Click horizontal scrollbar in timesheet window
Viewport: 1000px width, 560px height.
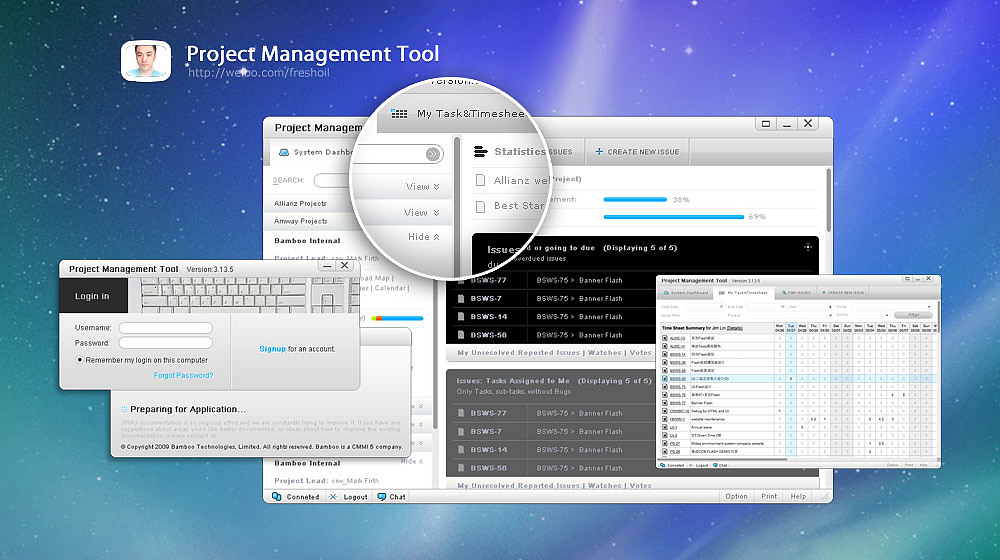click(723, 459)
